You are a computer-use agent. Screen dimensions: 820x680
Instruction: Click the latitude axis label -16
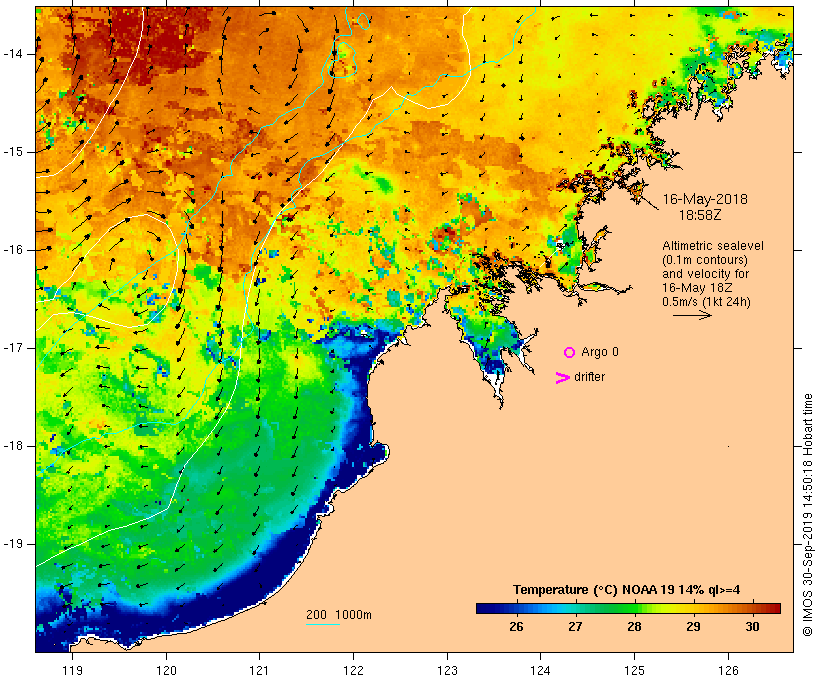tap(13, 250)
